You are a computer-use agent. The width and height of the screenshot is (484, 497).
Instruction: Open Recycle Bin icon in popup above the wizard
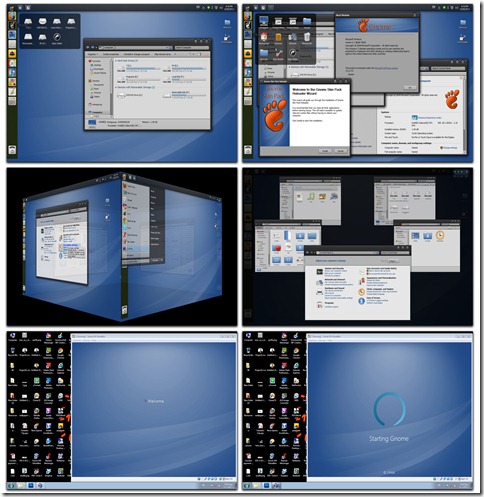(x=307, y=37)
